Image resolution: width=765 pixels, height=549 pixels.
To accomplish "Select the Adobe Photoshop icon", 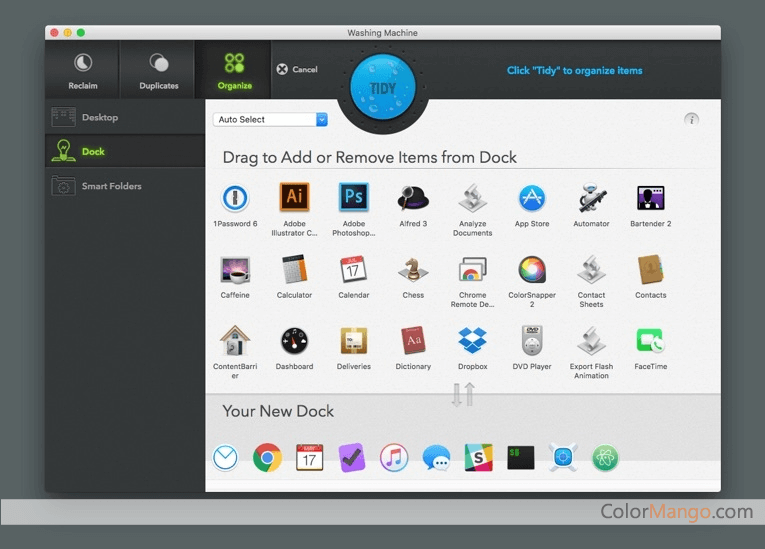I will coord(353,198).
